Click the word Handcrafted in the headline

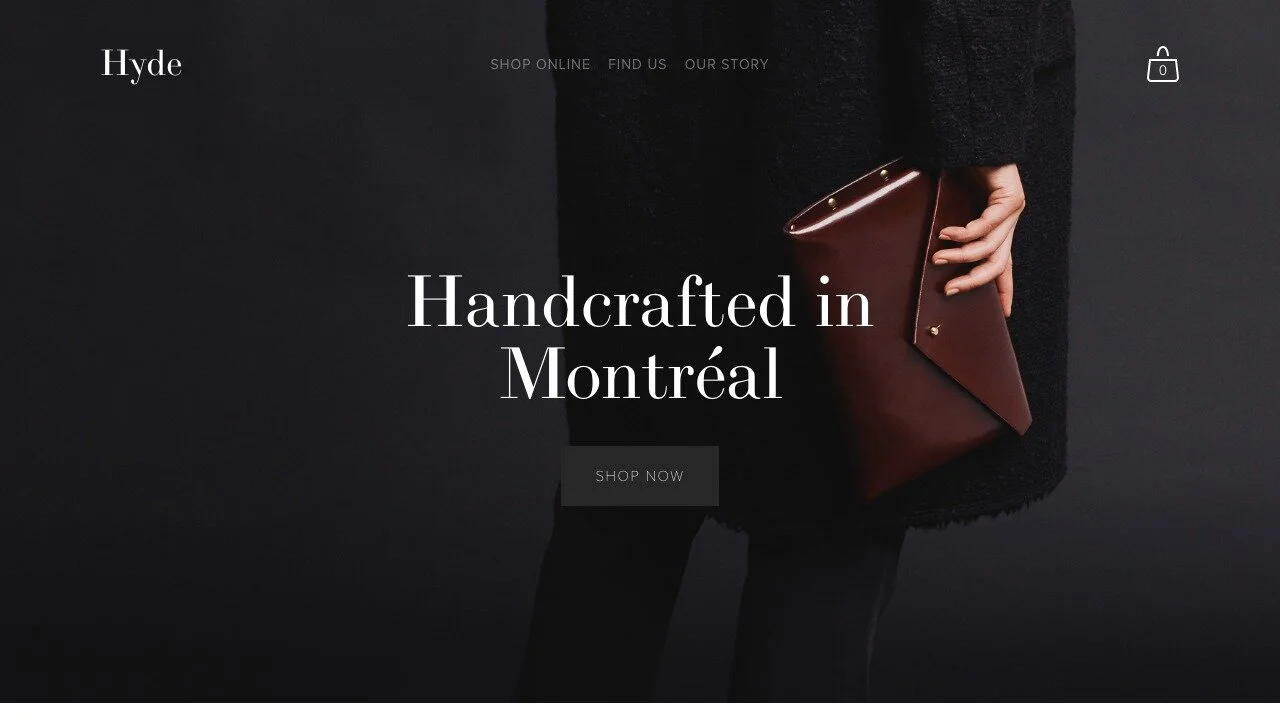[601, 302]
